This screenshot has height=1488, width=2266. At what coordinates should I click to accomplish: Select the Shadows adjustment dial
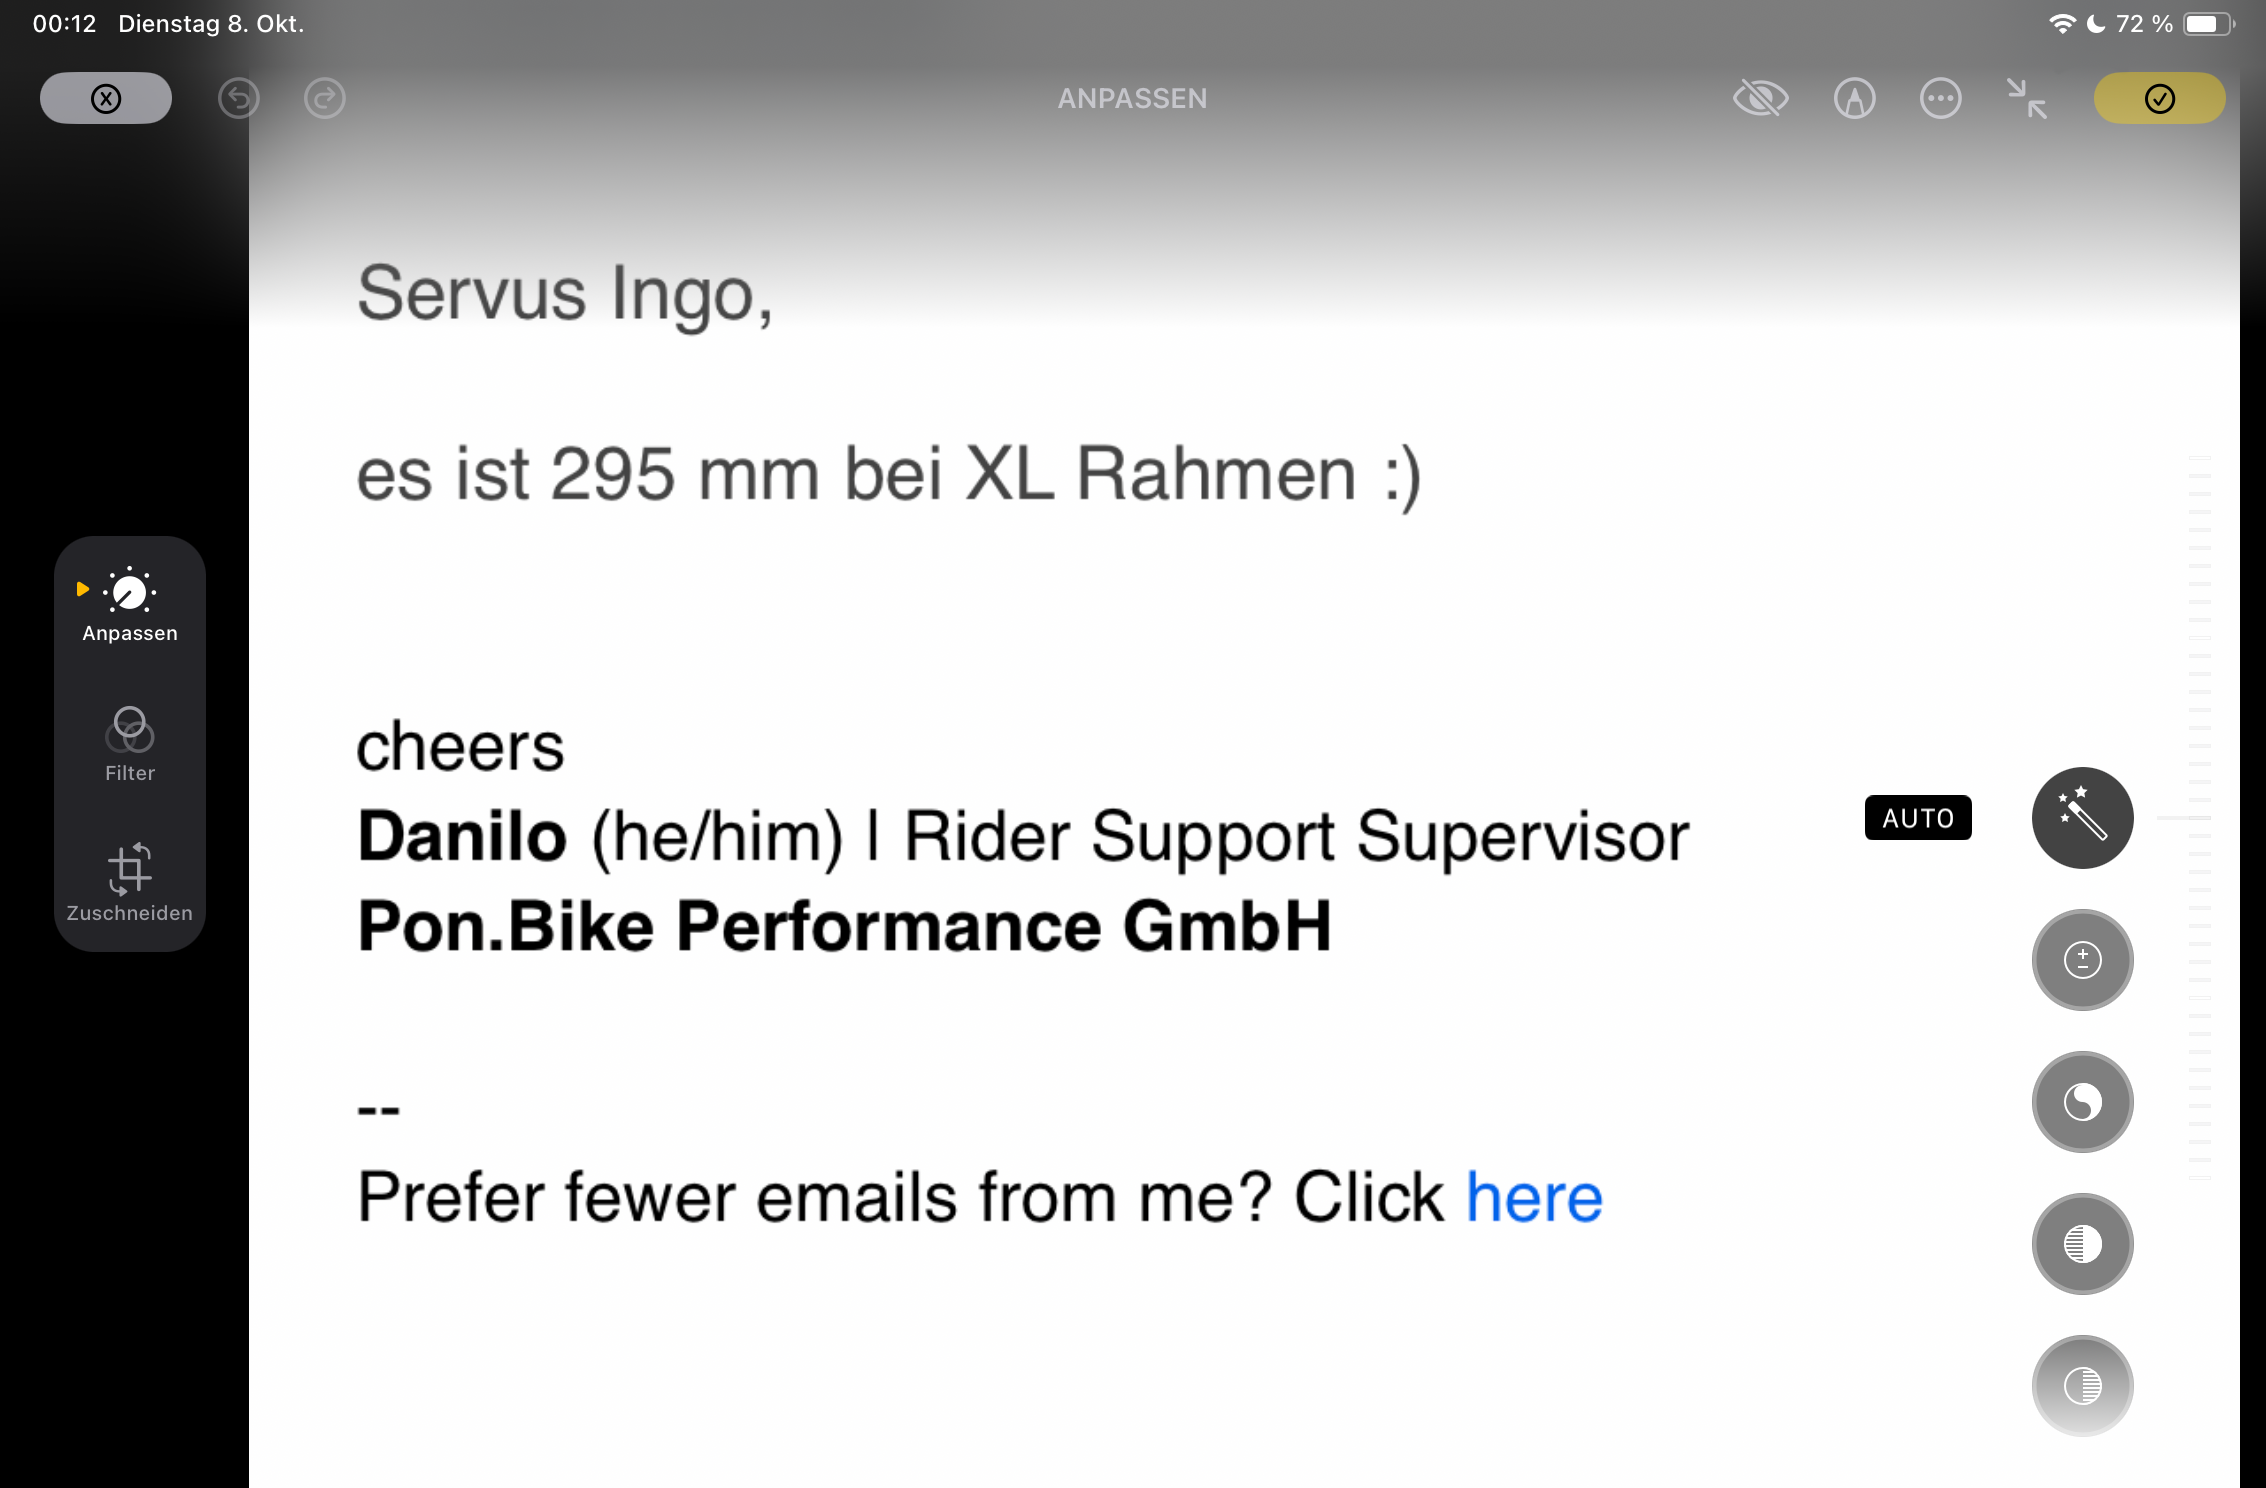tap(2082, 1386)
